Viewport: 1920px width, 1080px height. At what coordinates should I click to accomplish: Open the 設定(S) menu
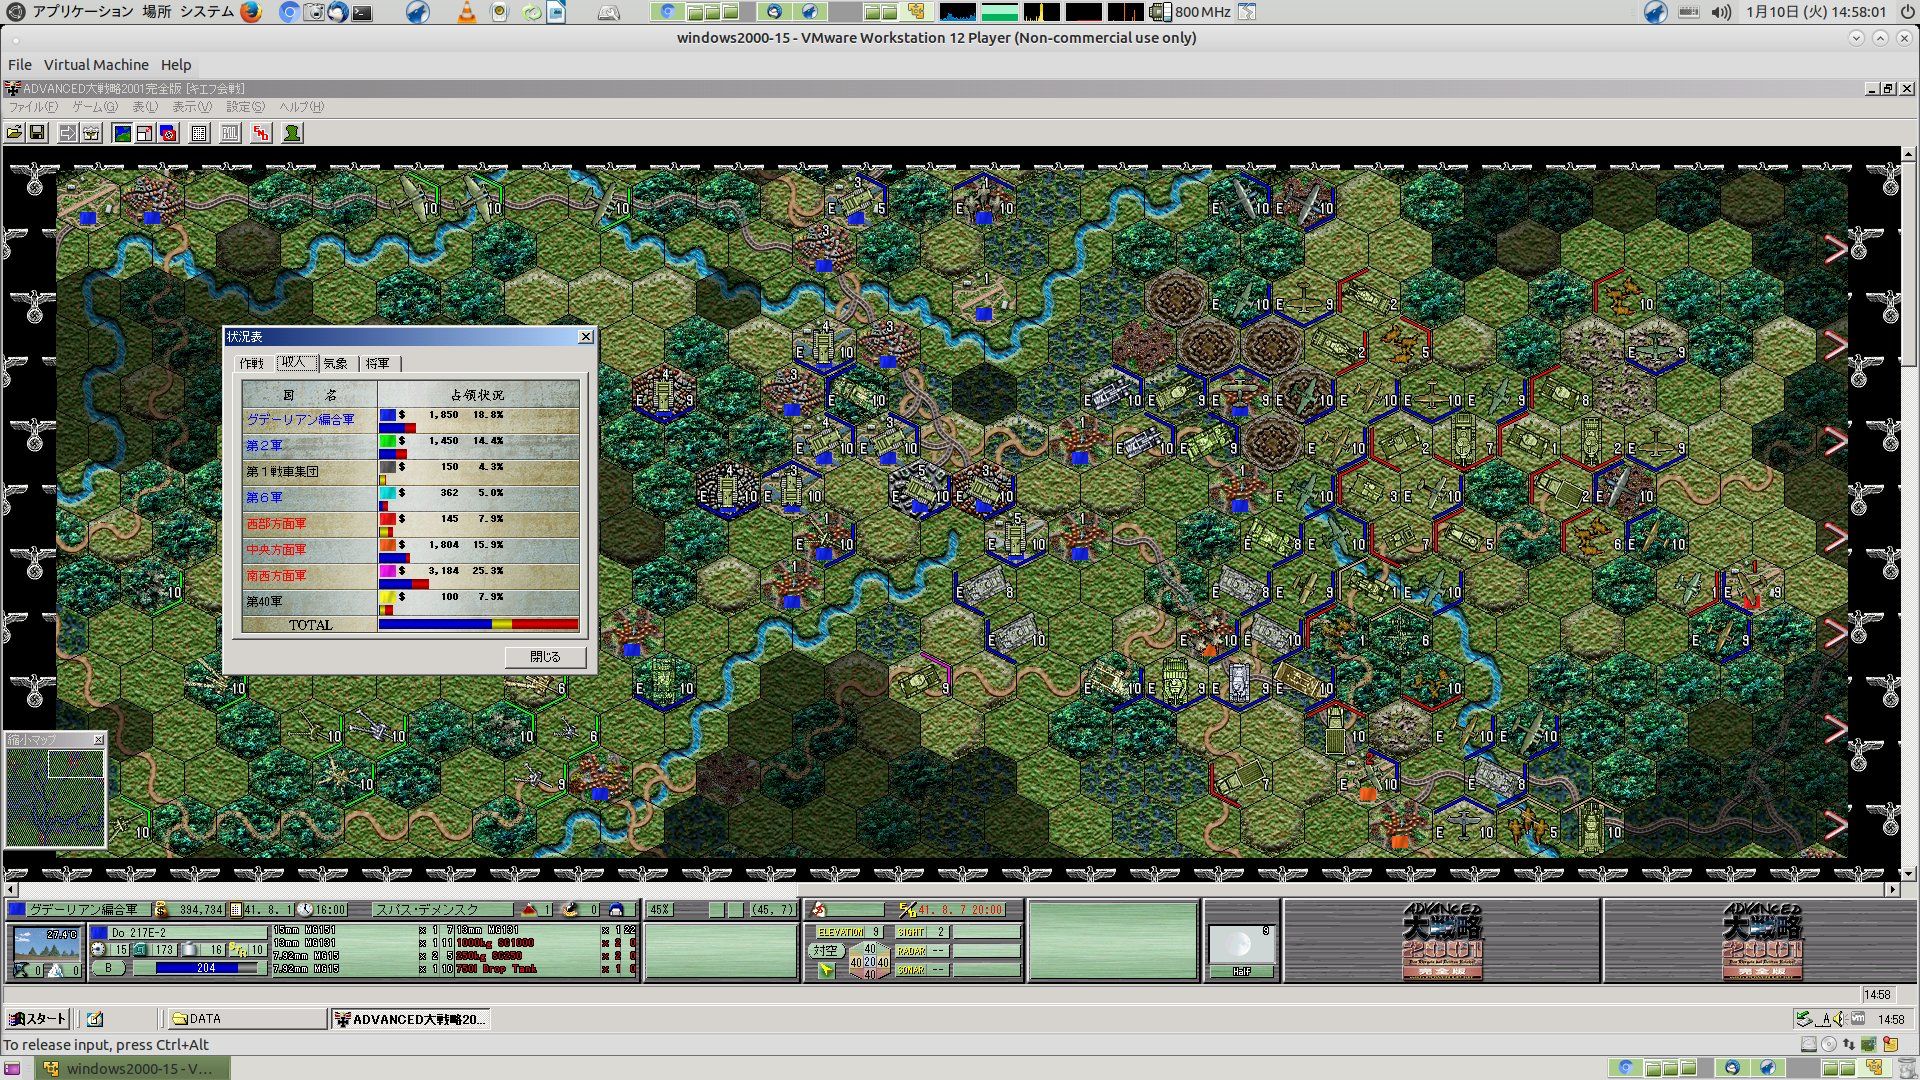pos(245,107)
